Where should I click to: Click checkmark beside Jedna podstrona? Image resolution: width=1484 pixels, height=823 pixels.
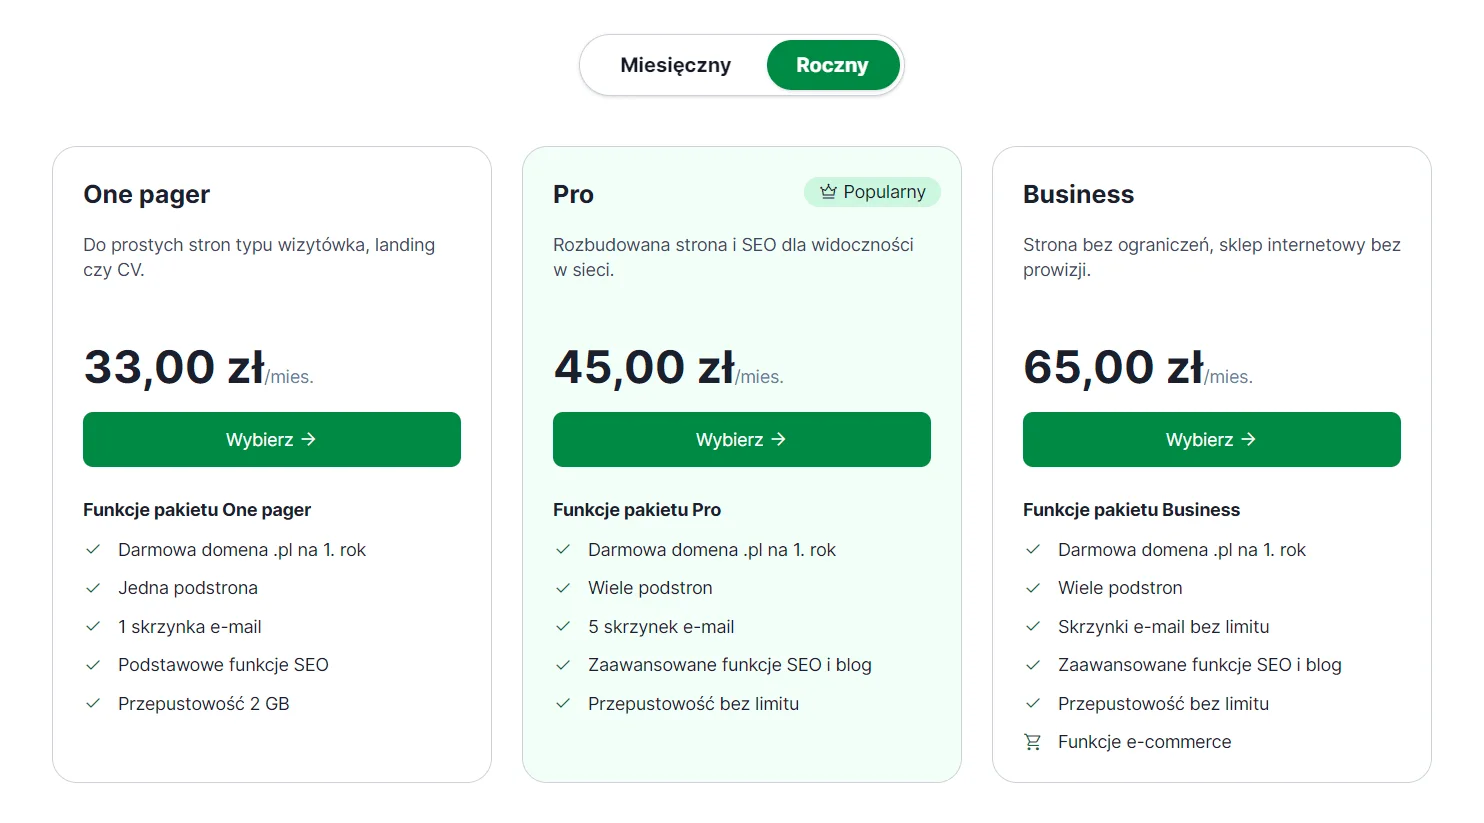click(93, 588)
